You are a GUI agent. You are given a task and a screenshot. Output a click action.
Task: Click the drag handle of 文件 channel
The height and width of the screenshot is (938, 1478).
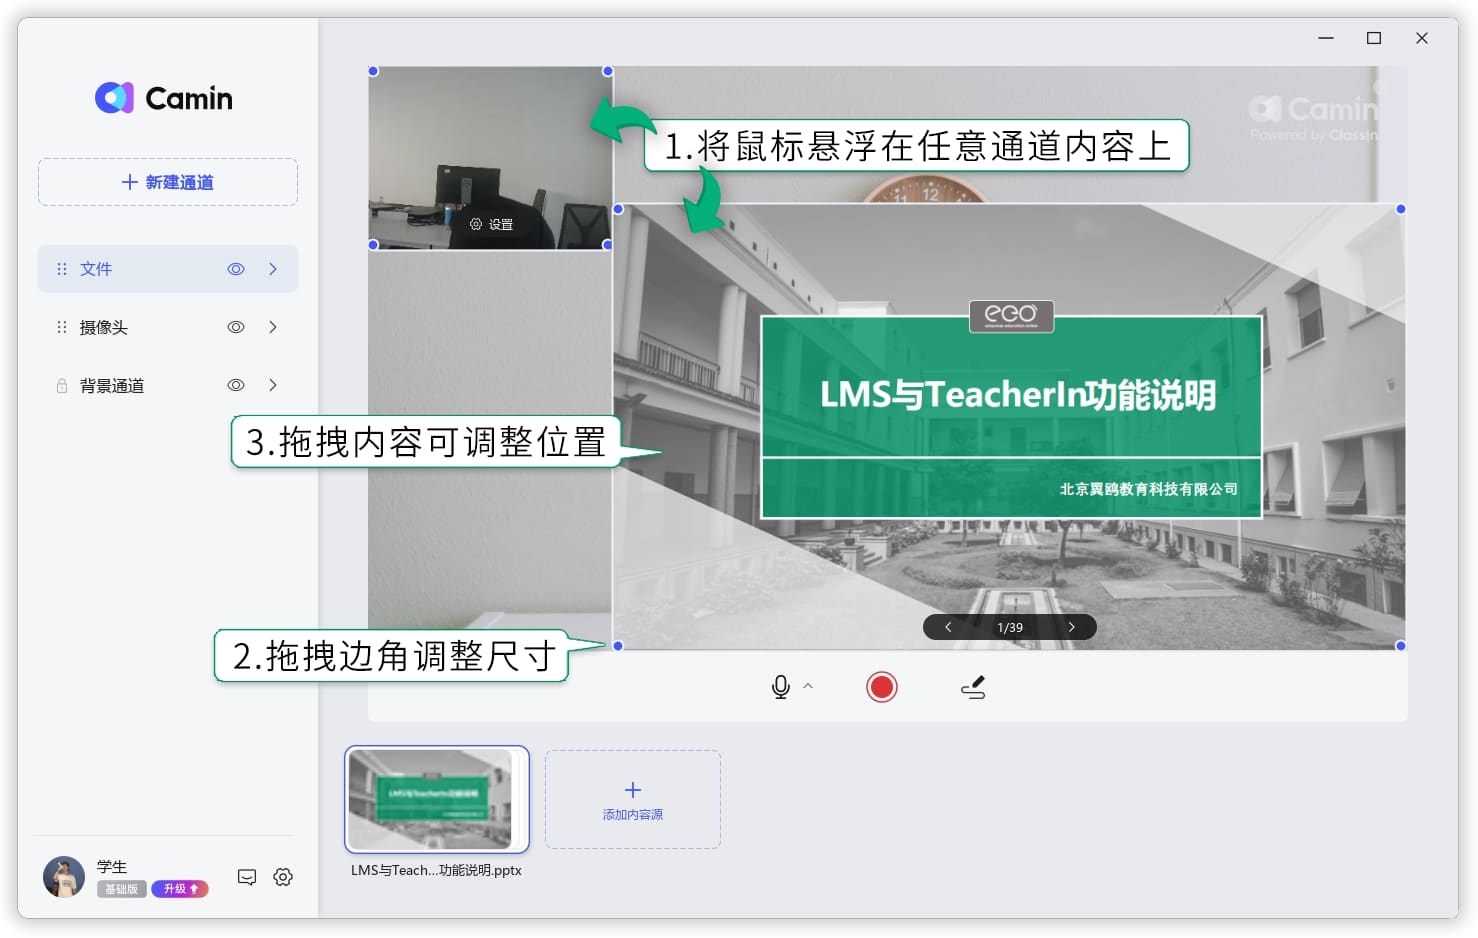tap(62, 269)
